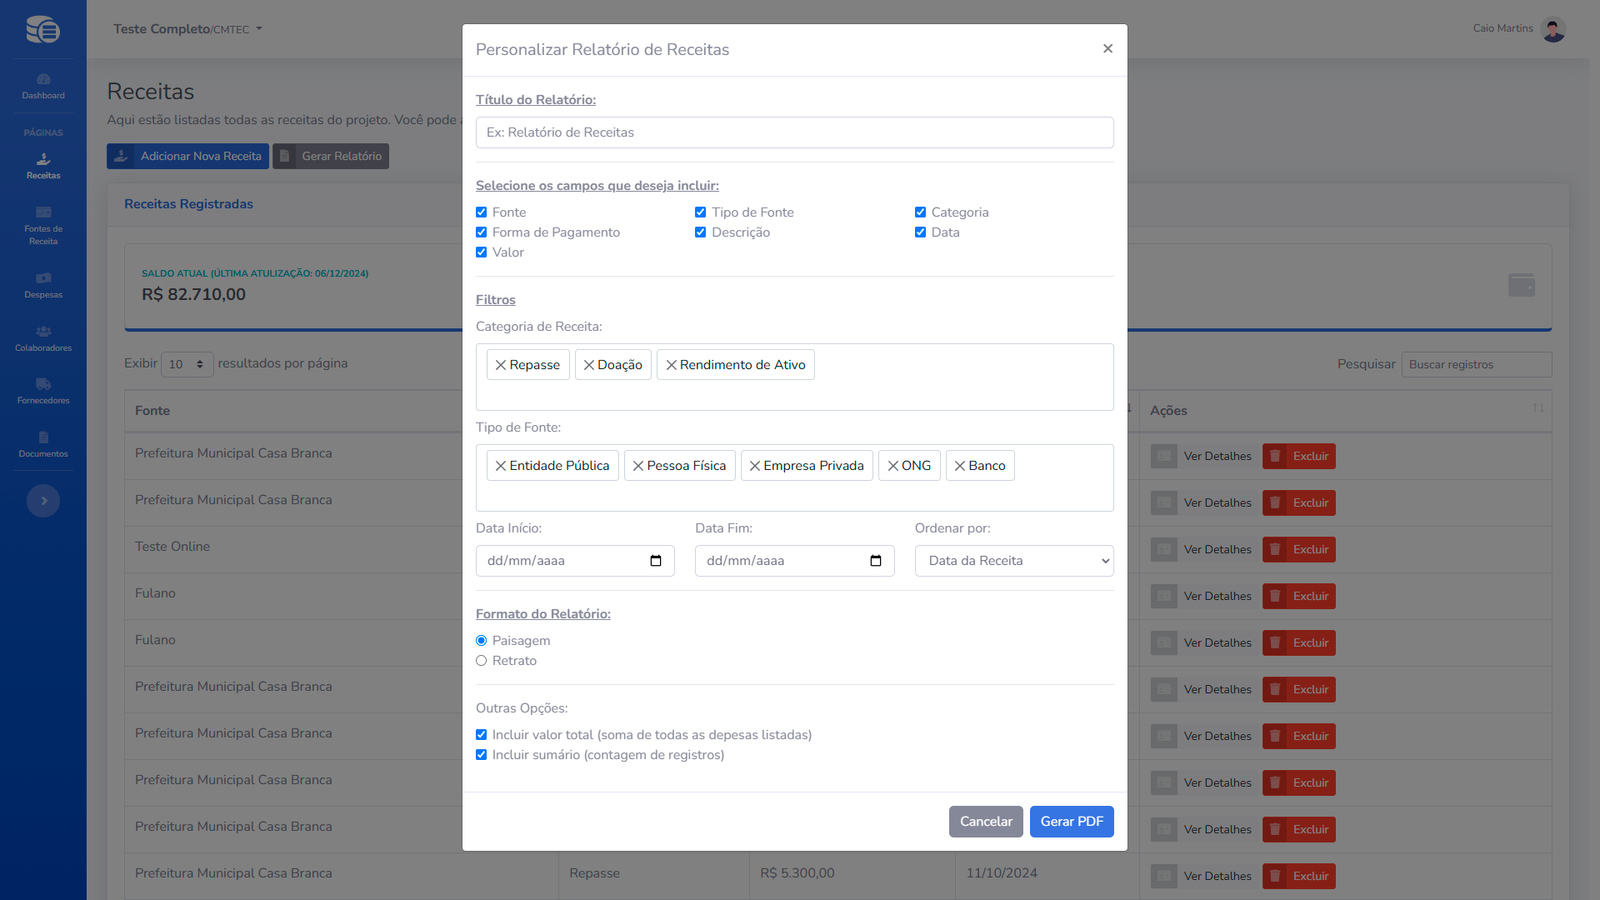Open Despesas page in sidebar

tap(43, 285)
